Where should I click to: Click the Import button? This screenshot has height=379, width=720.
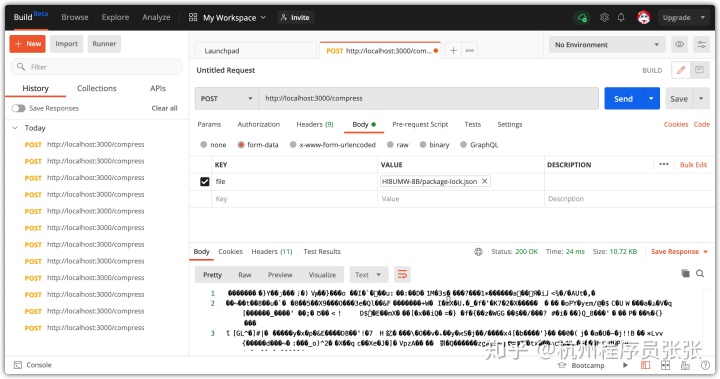67,44
